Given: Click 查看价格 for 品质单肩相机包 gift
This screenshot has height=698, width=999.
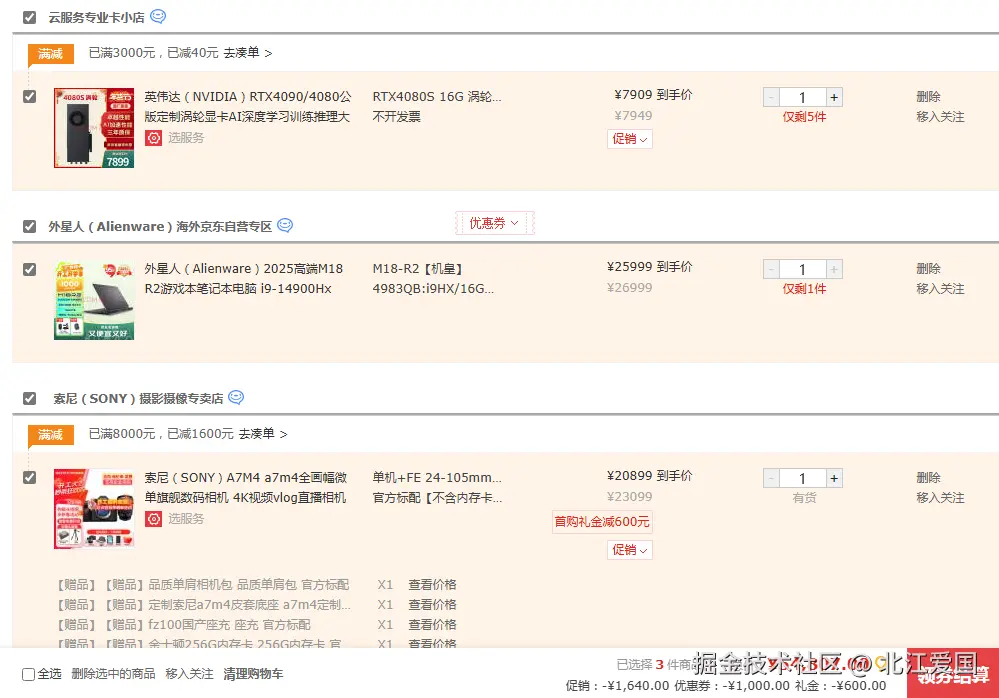Looking at the screenshot, I should 433,585.
